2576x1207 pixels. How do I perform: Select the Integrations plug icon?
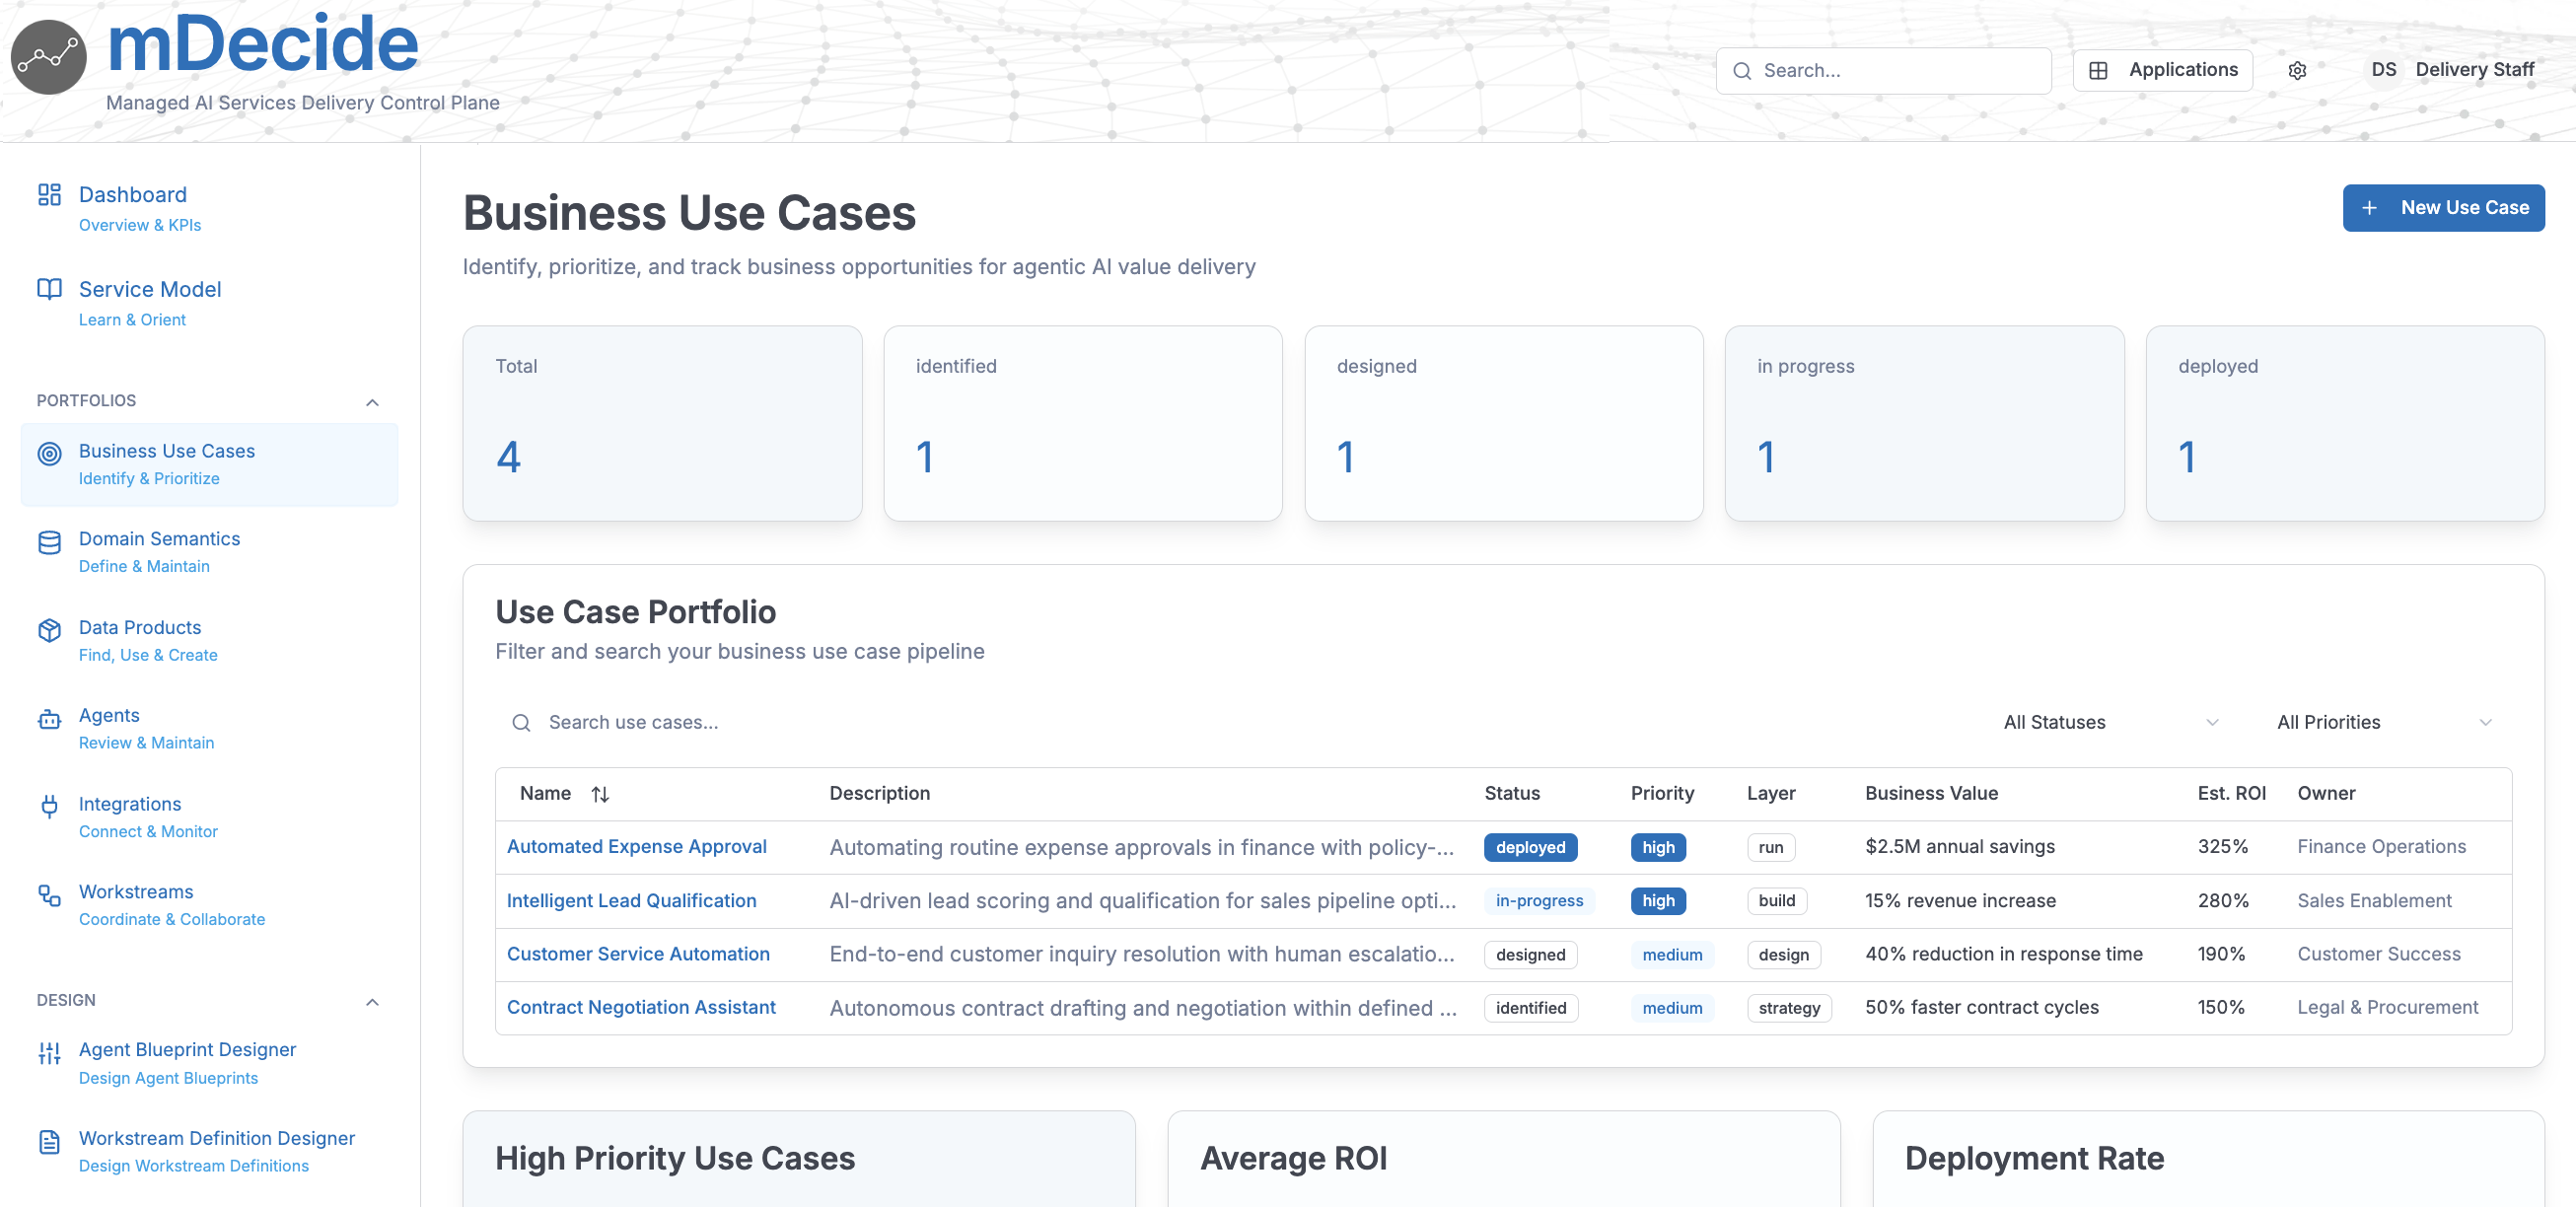point(49,807)
